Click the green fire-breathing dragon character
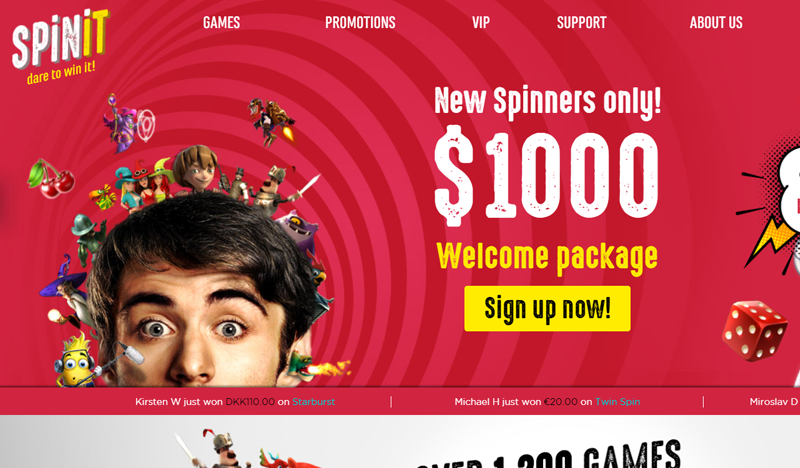This screenshot has height=468, width=800. pyautogui.click(x=317, y=366)
